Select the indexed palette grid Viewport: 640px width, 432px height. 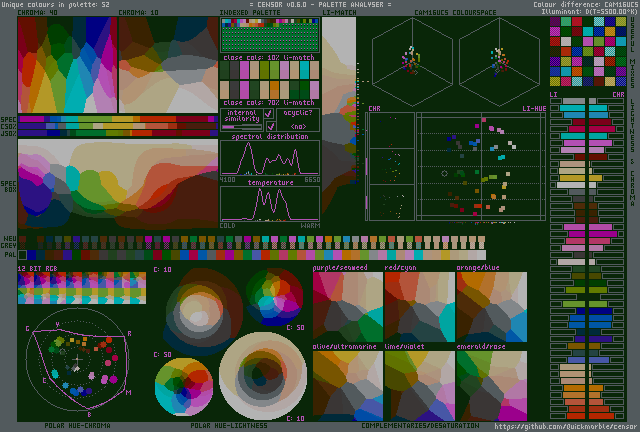coord(269,37)
